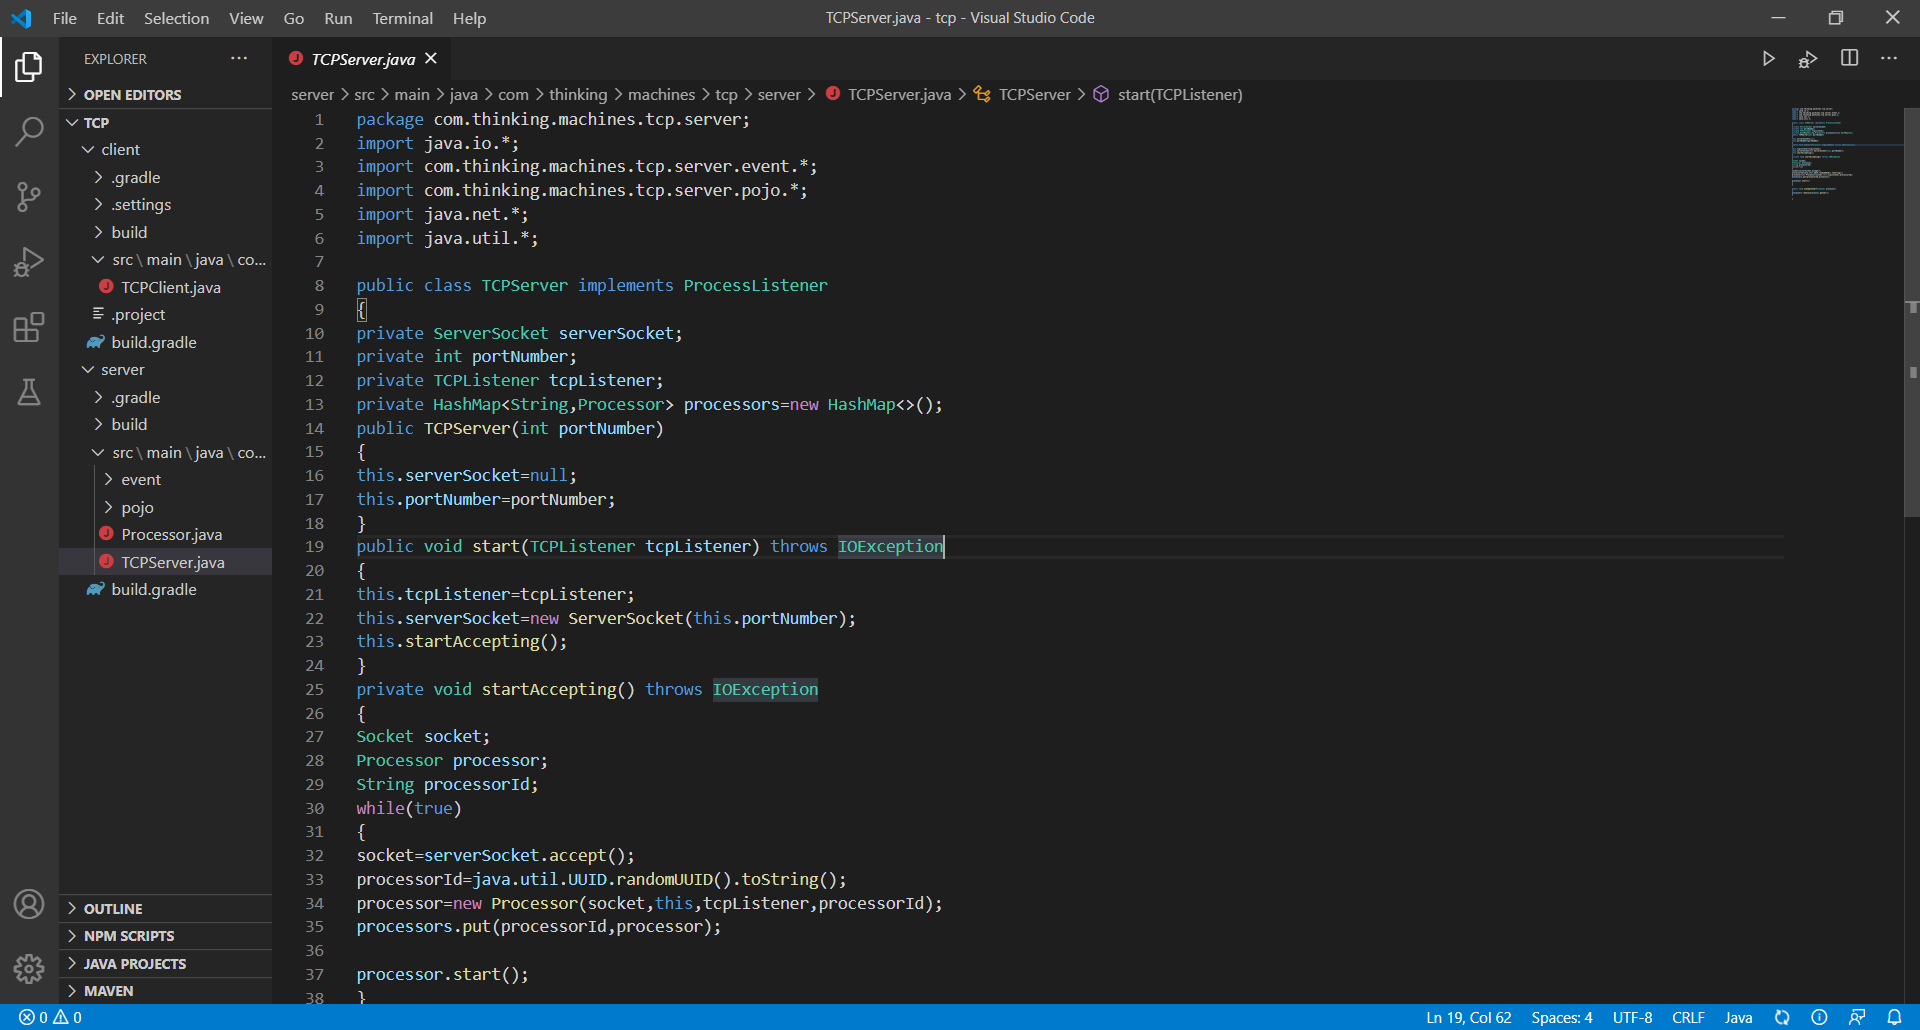The height and width of the screenshot is (1030, 1920).
Task: Open the Edit menu
Action: pos(110,18)
